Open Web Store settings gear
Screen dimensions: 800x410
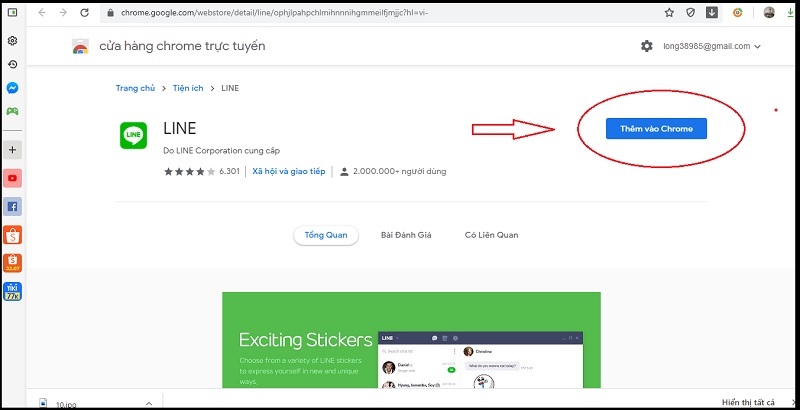coord(646,46)
